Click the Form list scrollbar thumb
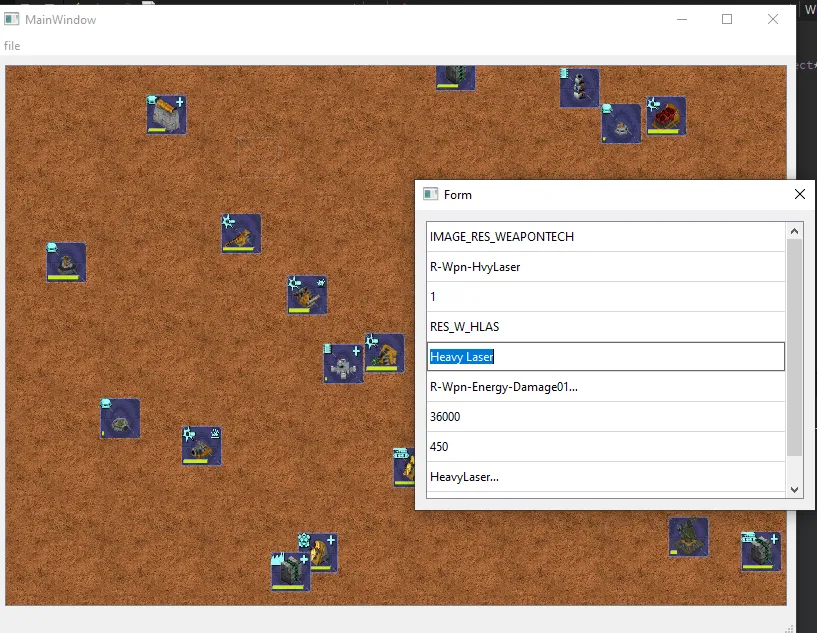This screenshot has width=817, height=633. tap(794, 347)
